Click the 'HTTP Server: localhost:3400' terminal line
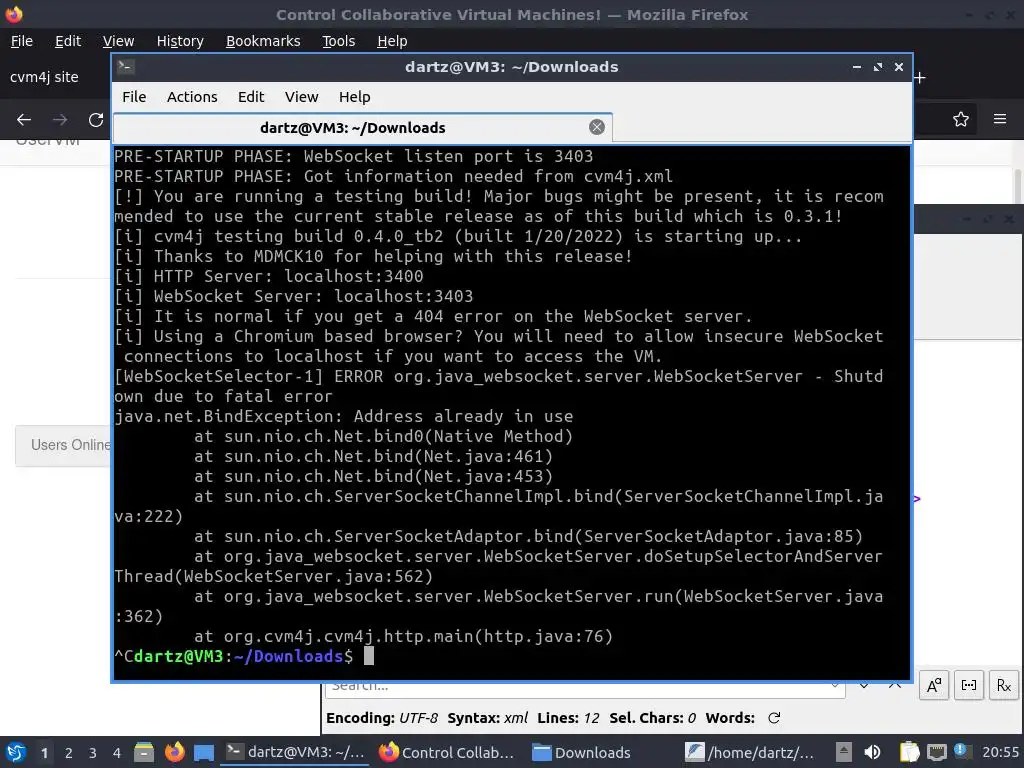This screenshot has height=768, width=1024. click(x=268, y=276)
